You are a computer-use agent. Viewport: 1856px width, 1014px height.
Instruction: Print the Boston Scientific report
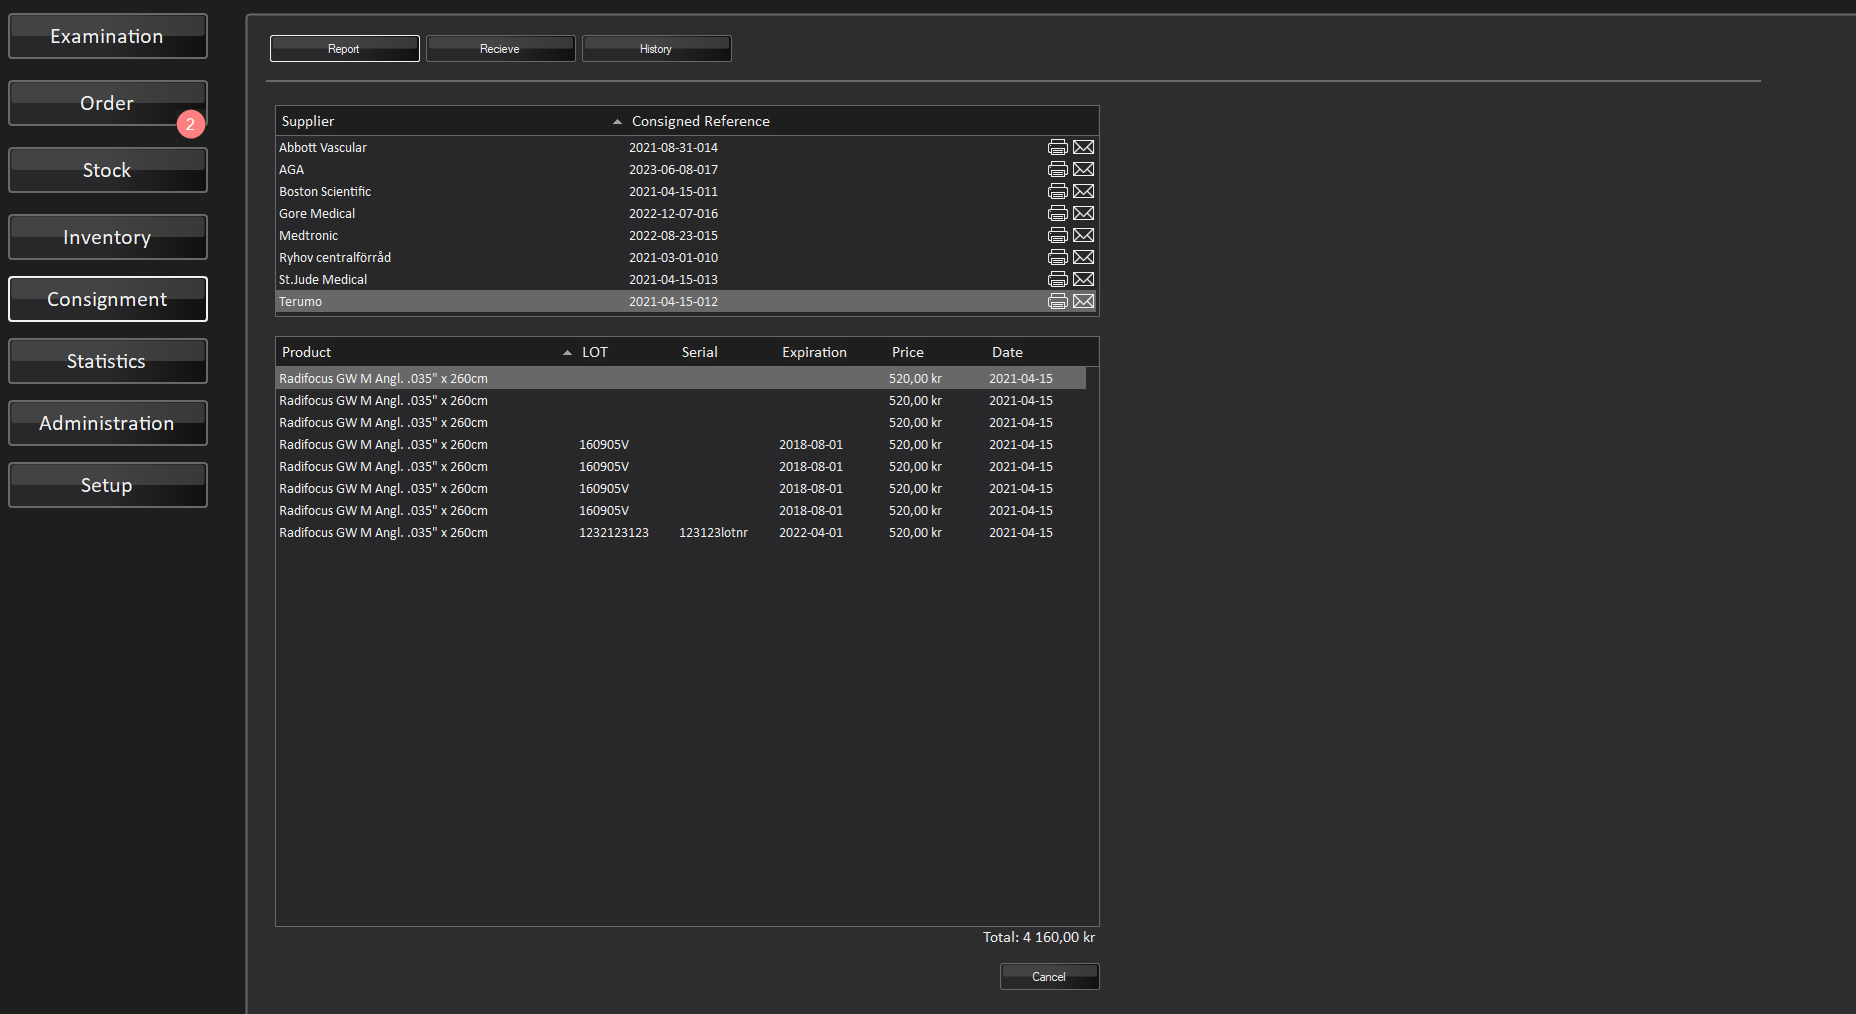(1057, 191)
